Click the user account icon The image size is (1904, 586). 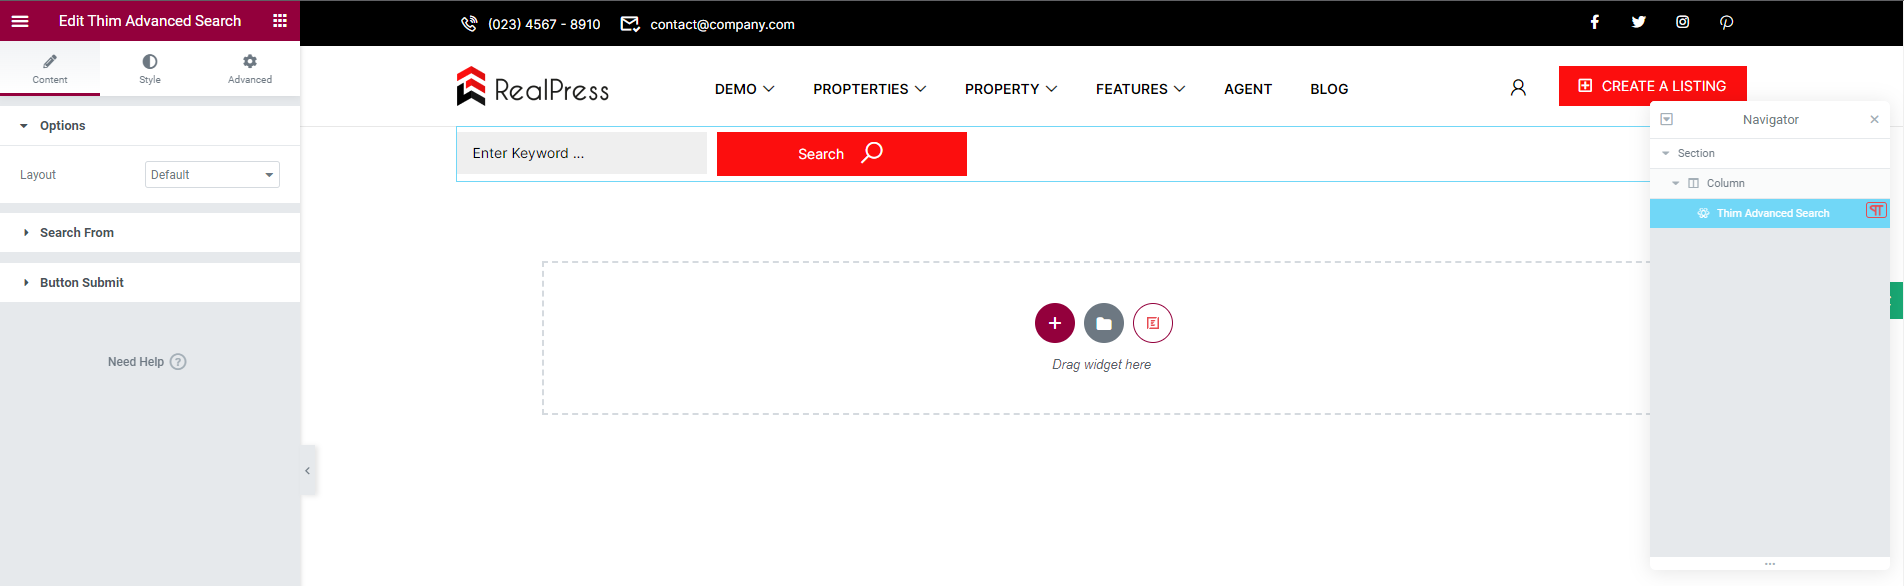[1518, 88]
